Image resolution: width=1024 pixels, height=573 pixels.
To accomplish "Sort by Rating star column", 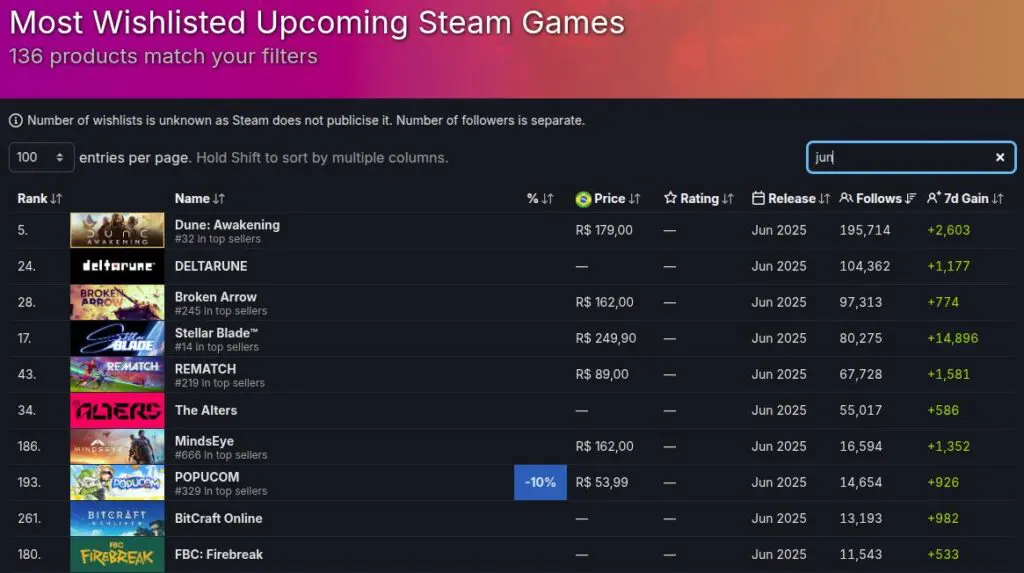I will click(698, 199).
